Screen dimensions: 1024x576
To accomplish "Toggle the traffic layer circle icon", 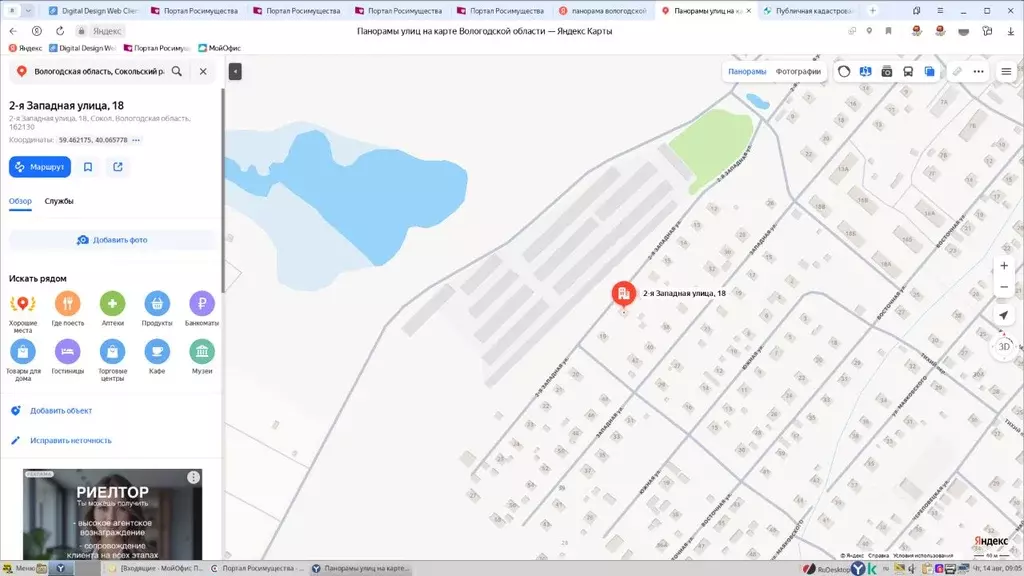I will click(844, 71).
